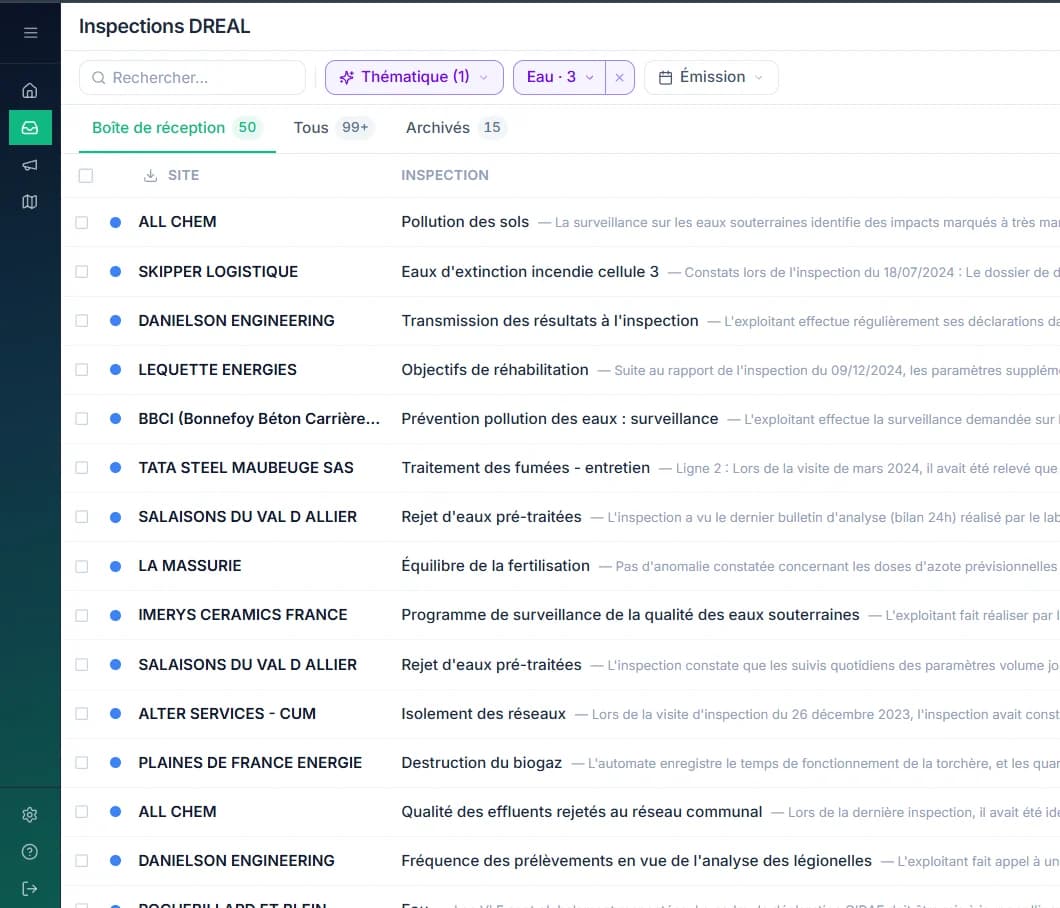Open settings gear in sidebar
This screenshot has height=908, width=1060.
[x=30, y=815]
